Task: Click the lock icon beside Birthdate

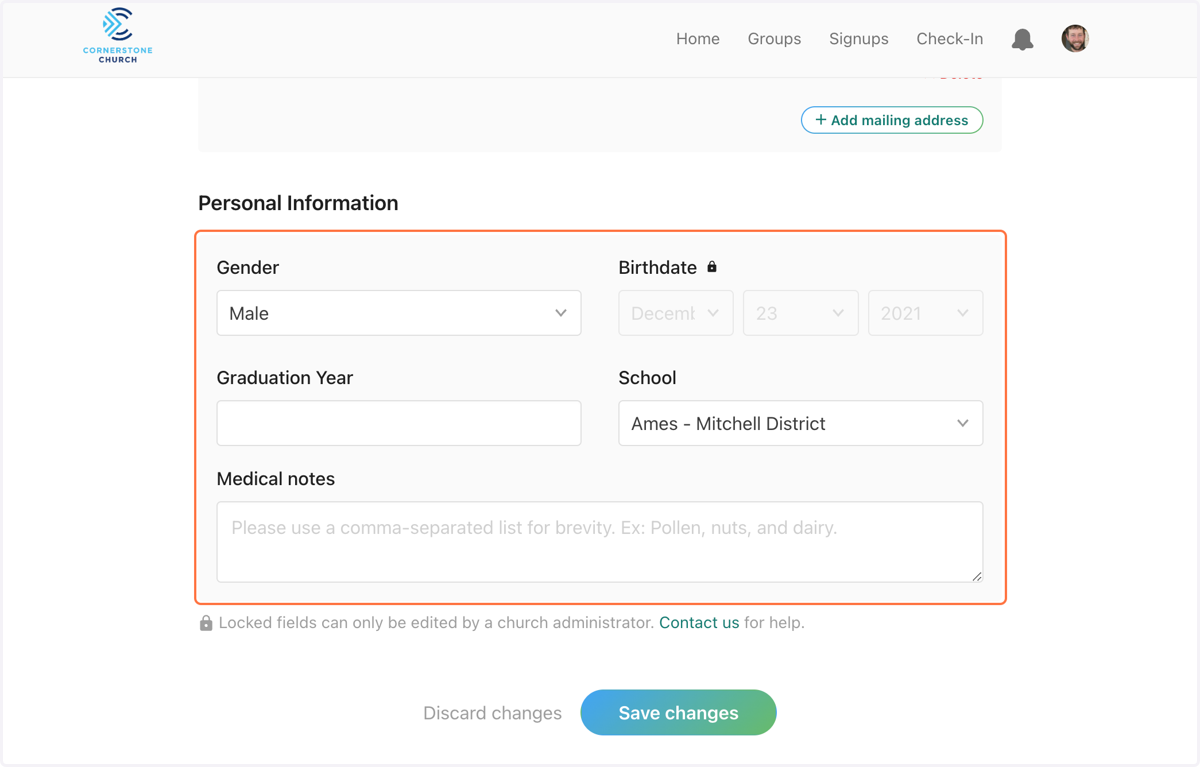Action: tap(712, 267)
